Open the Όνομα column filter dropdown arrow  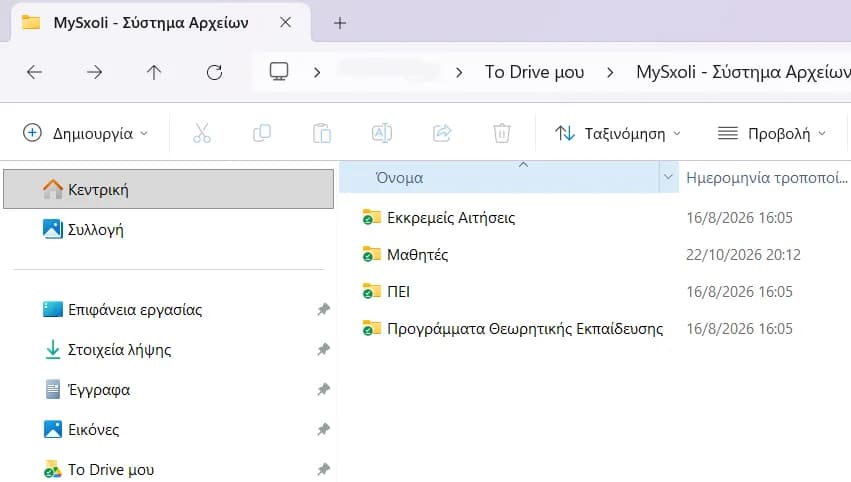coord(668,177)
